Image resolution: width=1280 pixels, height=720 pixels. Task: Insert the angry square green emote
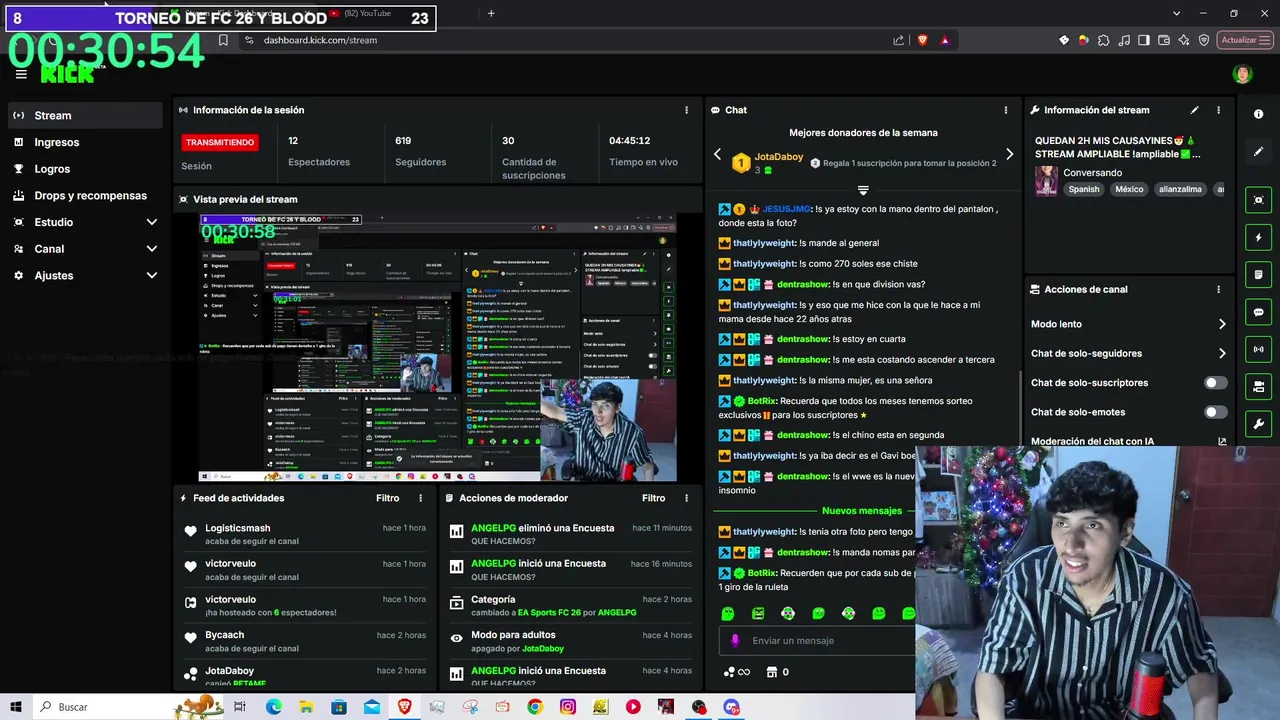[x=758, y=614]
